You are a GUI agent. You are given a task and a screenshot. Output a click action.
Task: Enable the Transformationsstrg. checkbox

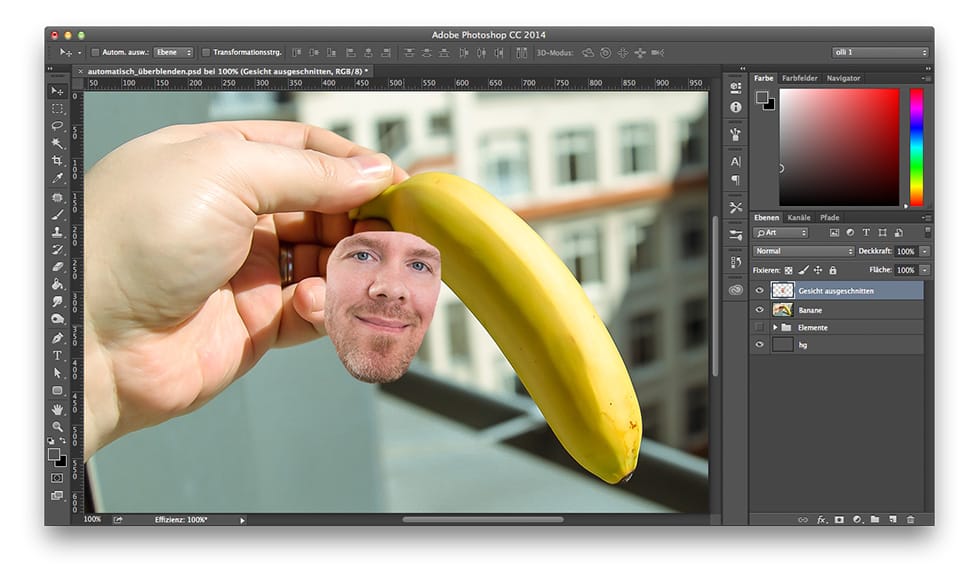click(x=206, y=52)
